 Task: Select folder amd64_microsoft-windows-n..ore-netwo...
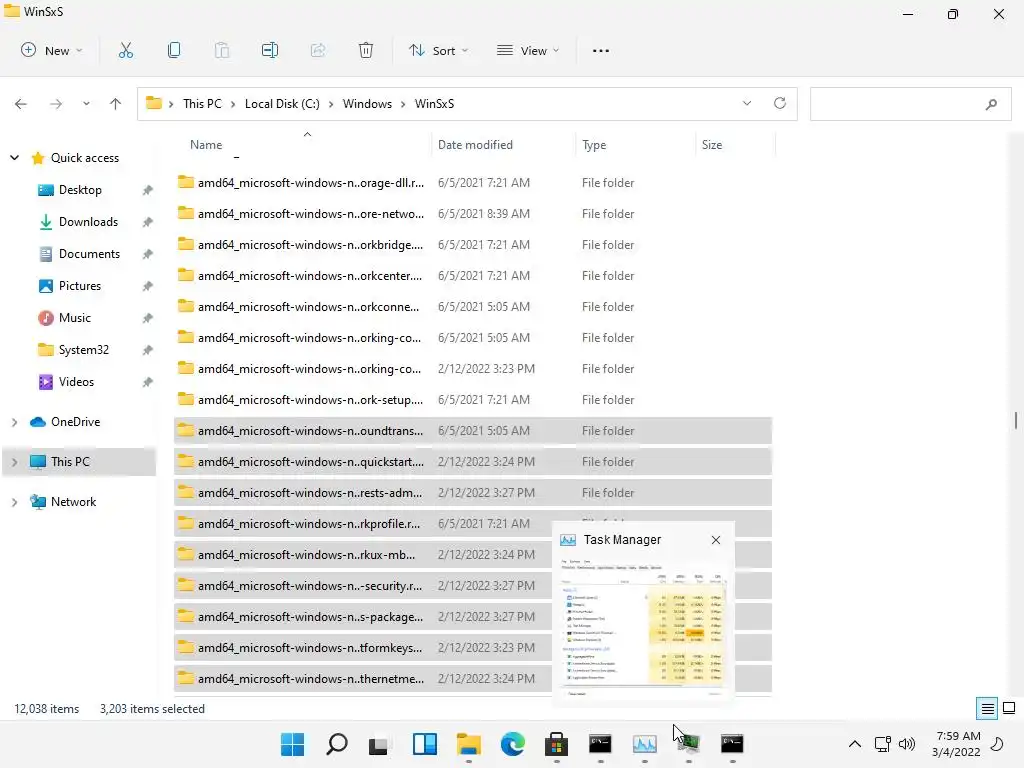pos(473,214)
